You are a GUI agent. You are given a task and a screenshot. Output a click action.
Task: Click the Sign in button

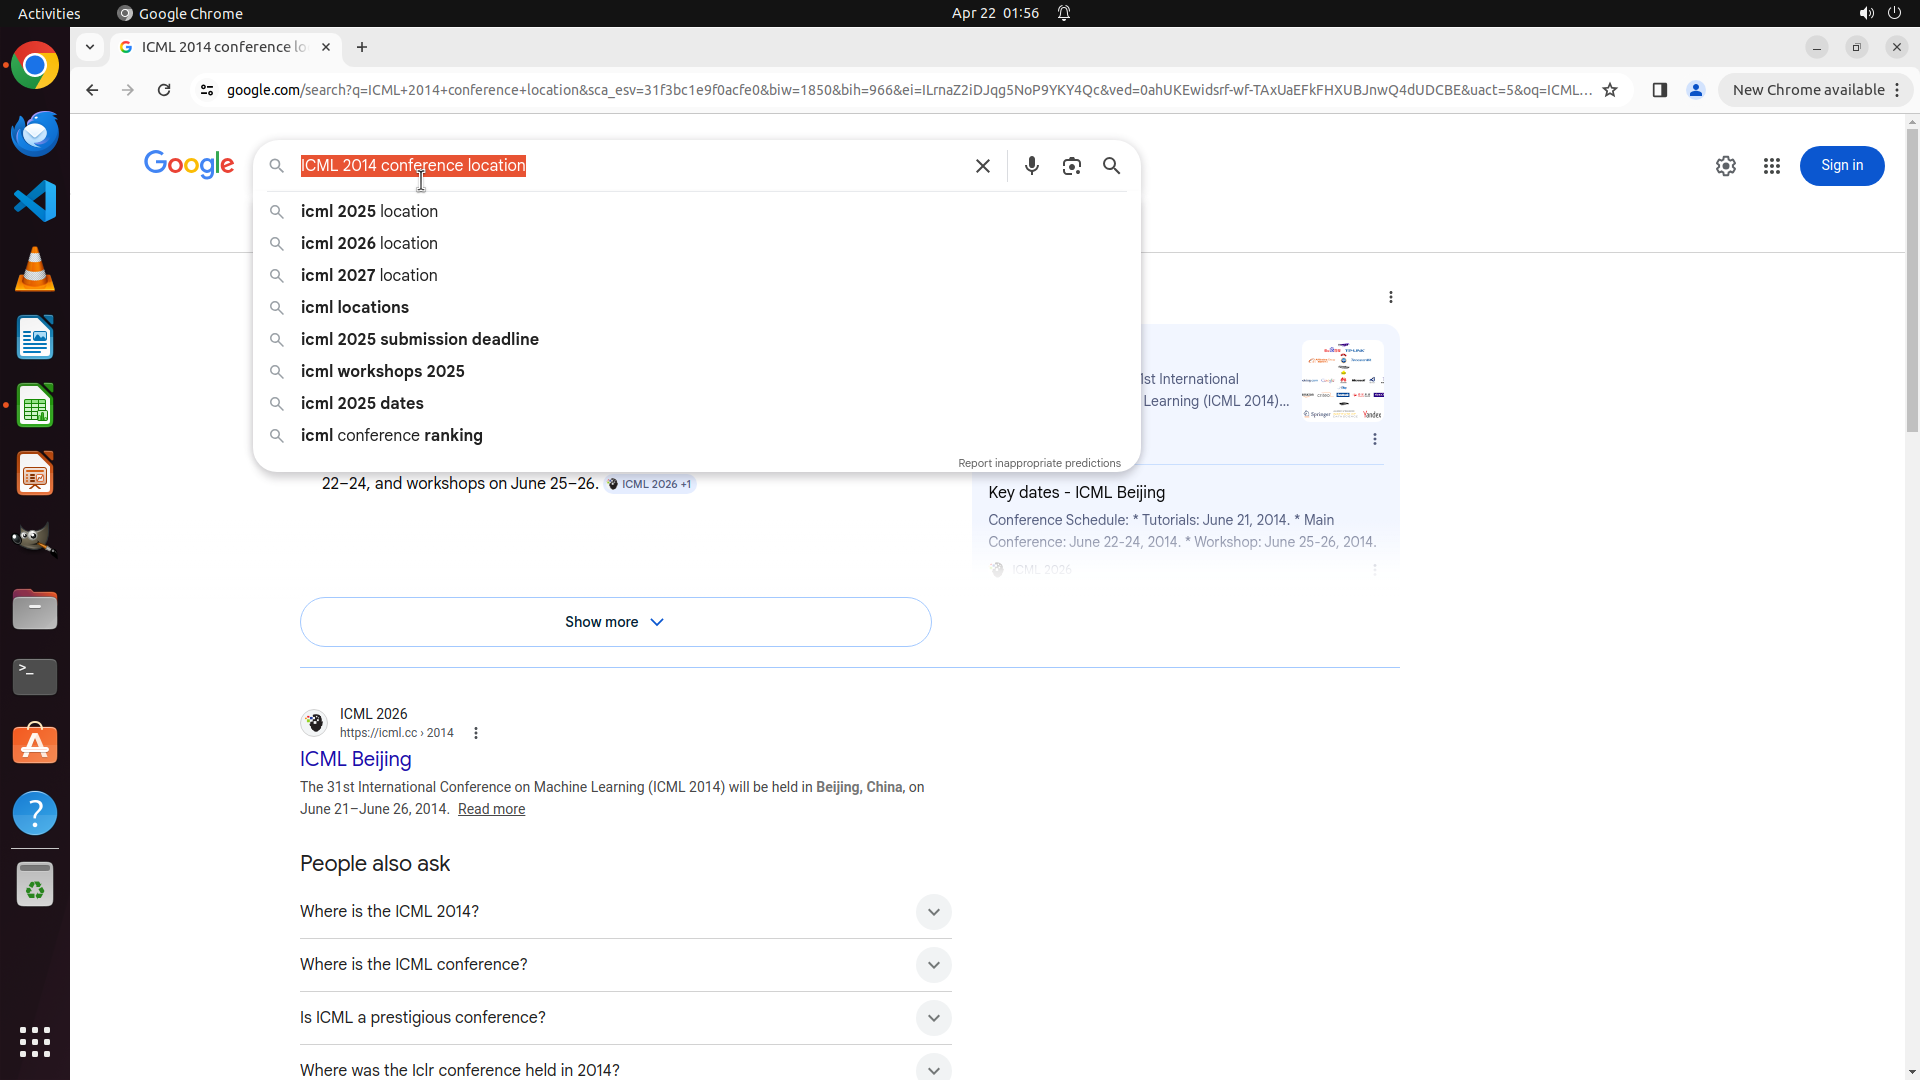[1841, 166]
